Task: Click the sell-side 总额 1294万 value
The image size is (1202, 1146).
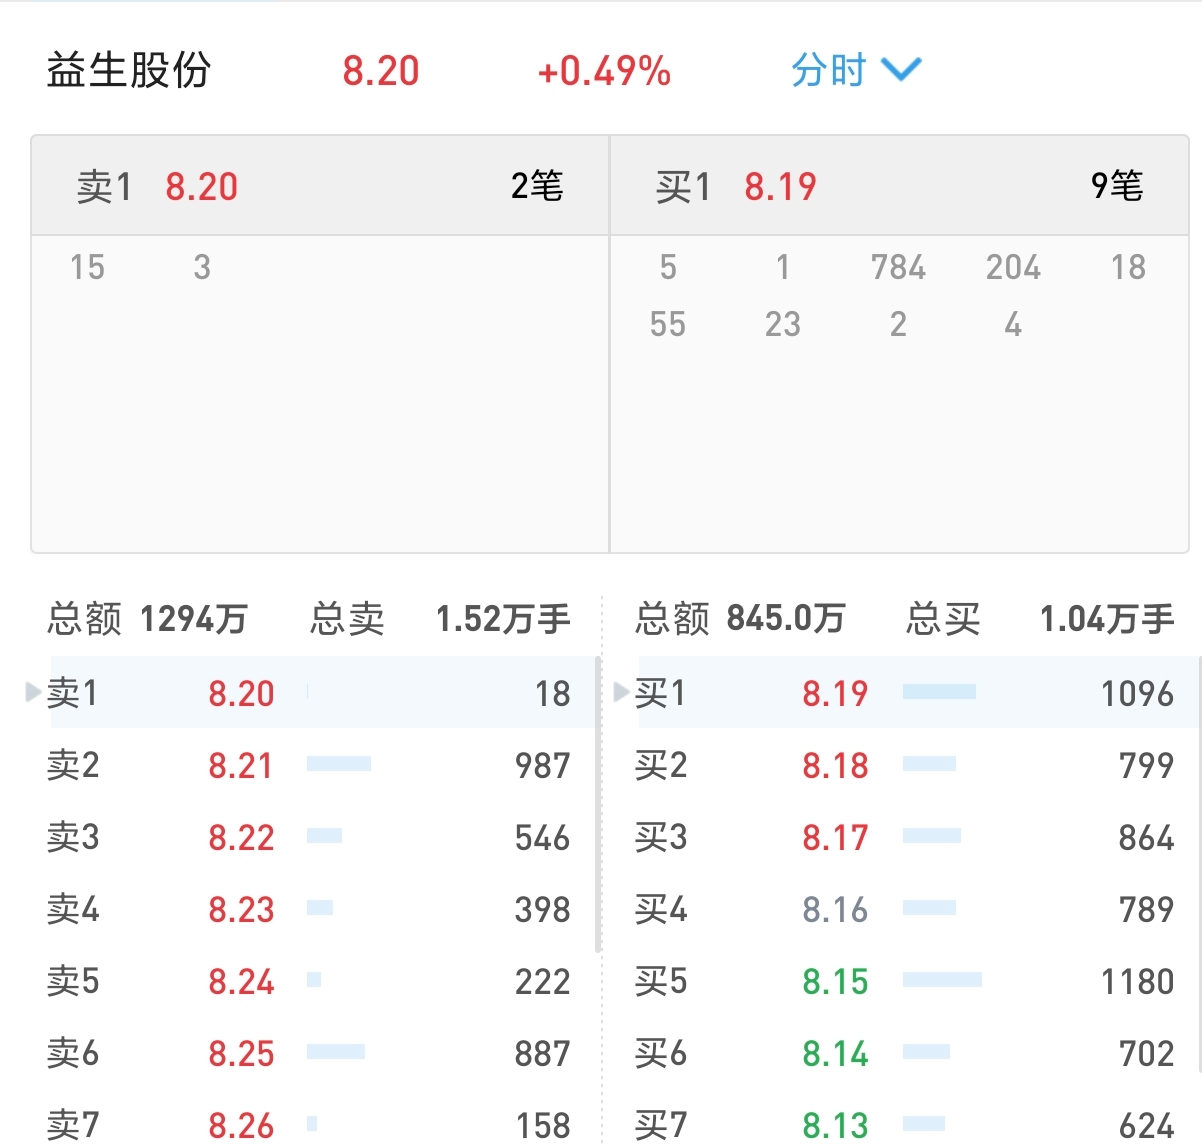Action: tap(193, 619)
